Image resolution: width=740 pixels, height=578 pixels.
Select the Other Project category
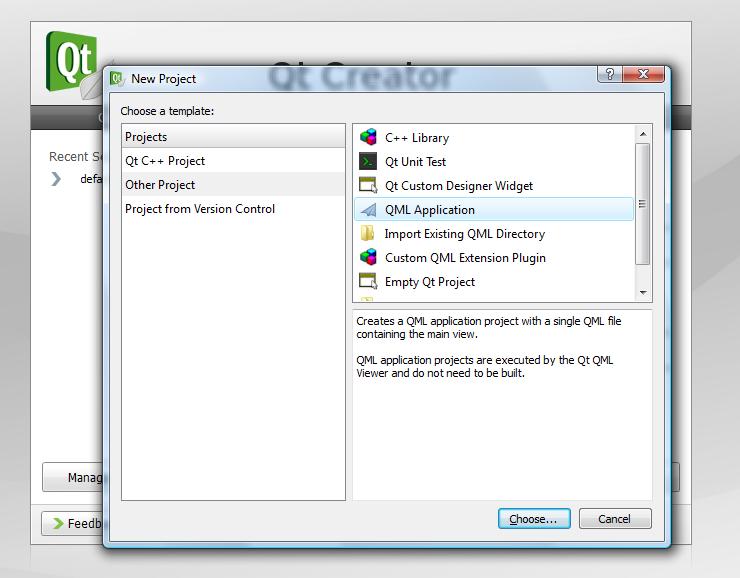click(x=233, y=185)
